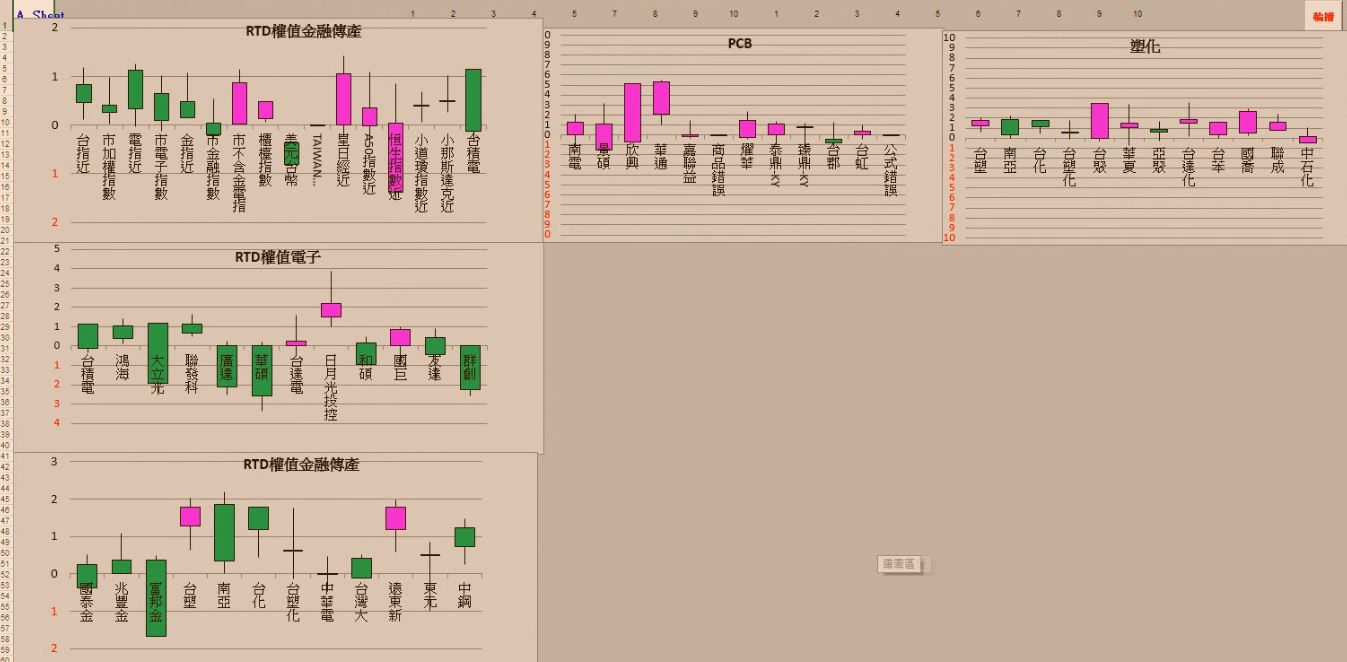
Task: Select the pink 國喬 candlestick in 塑化 chart
Action: (x=1248, y=122)
